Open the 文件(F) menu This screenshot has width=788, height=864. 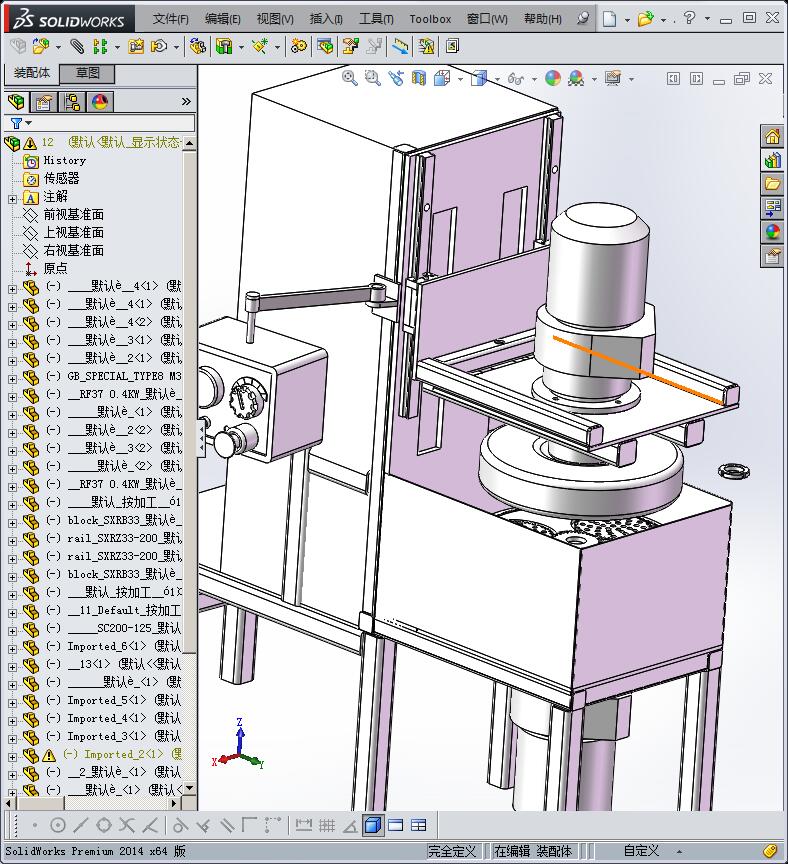pos(170,19)
